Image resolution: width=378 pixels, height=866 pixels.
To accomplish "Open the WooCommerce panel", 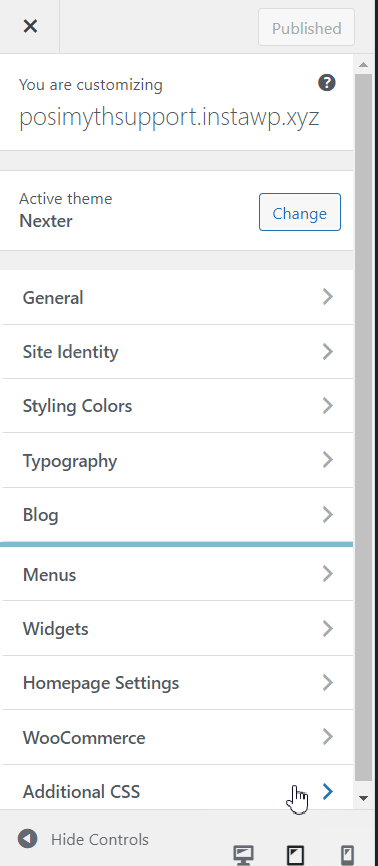I will tap(176, 737).
